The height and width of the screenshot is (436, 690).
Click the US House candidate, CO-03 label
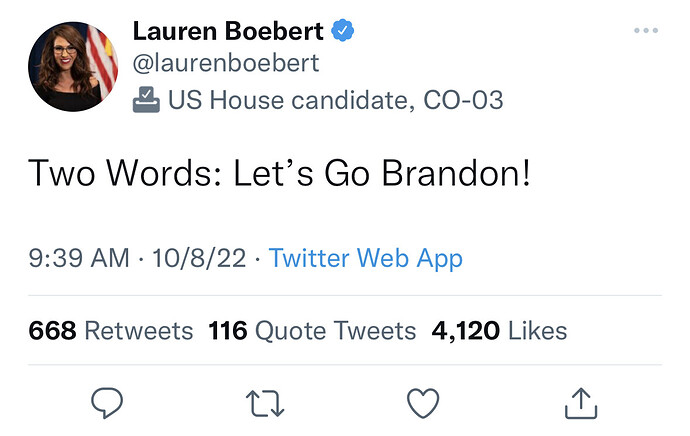pos(335,100)
